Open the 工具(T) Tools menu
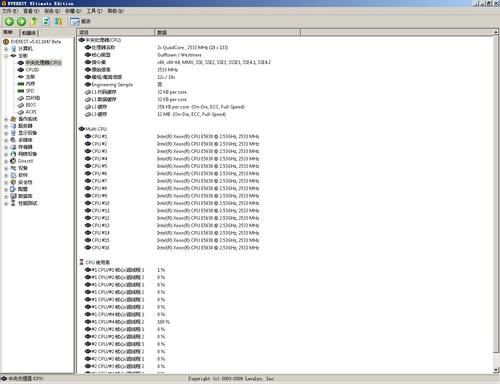The height and width of the screenshot is (384, 500). pos(95,11)
